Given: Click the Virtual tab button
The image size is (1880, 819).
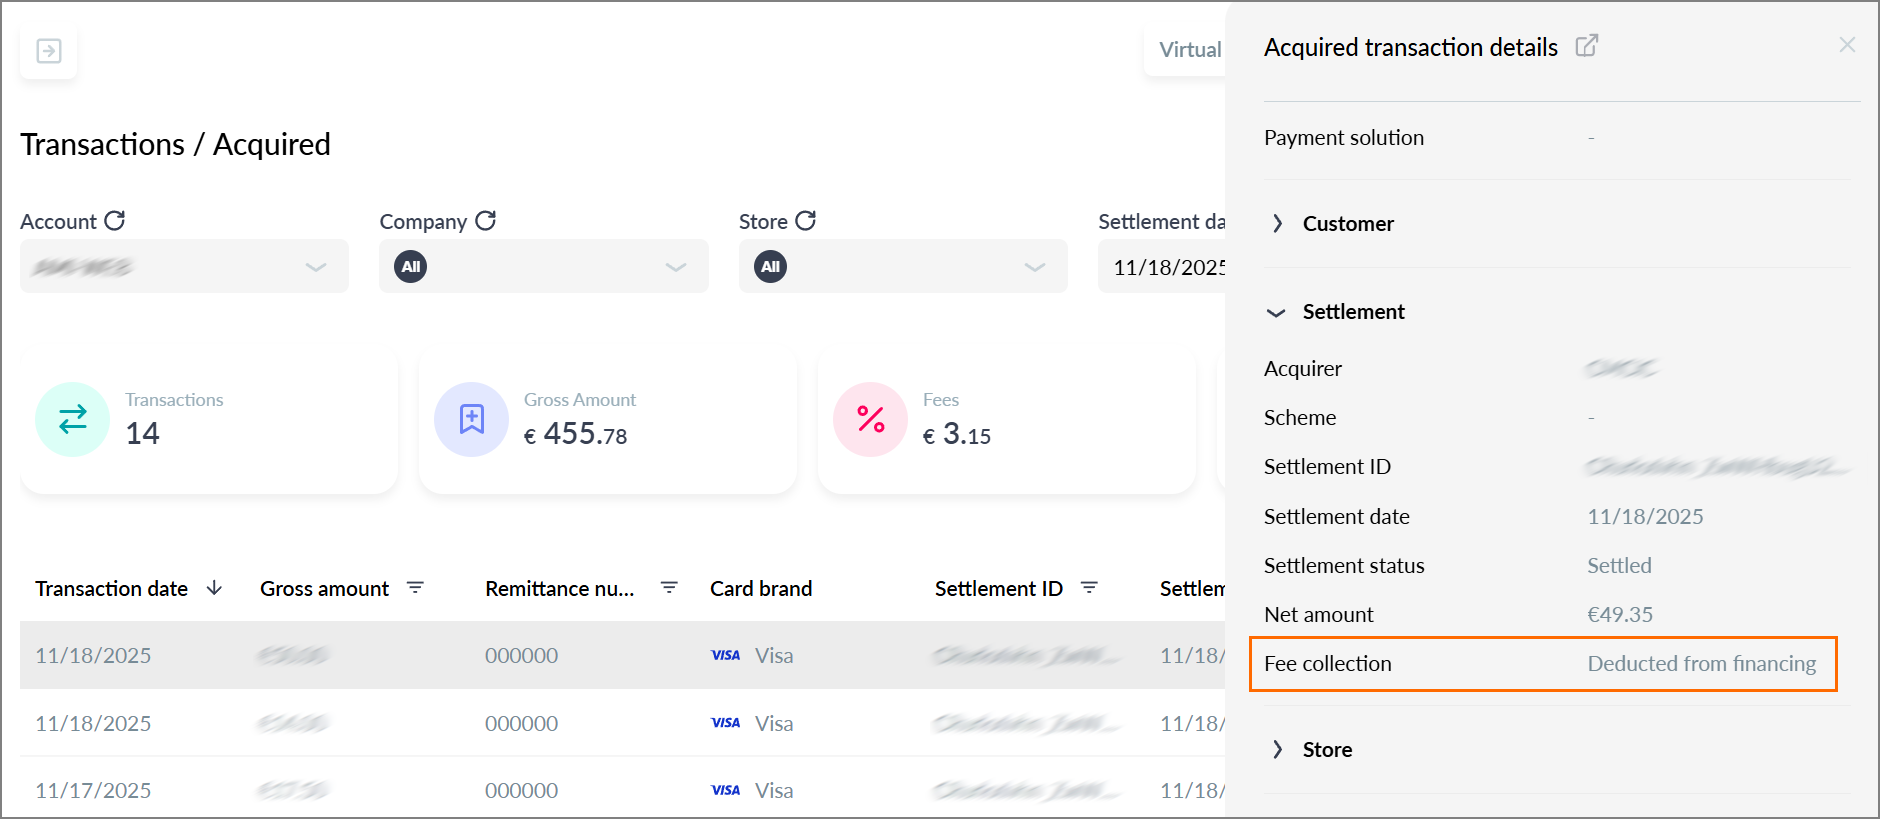Looking at the screenshot, I should point(1186,50).
